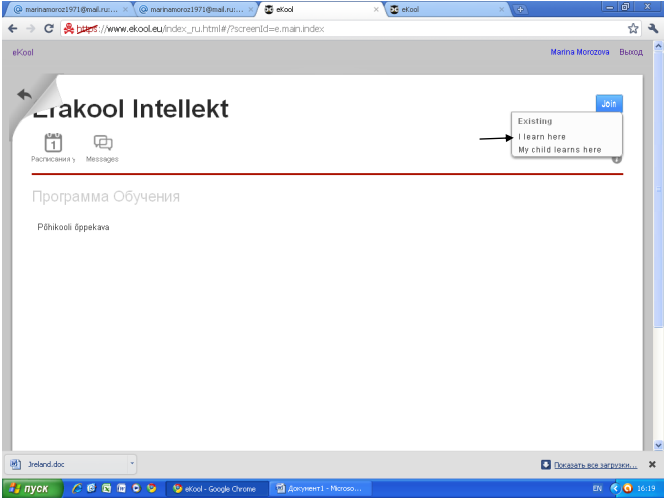Switch to Документ1 Word taskbar button
The width and height of the screenshot is (665, 498).
pyautogui.click(x=321, y=489)
